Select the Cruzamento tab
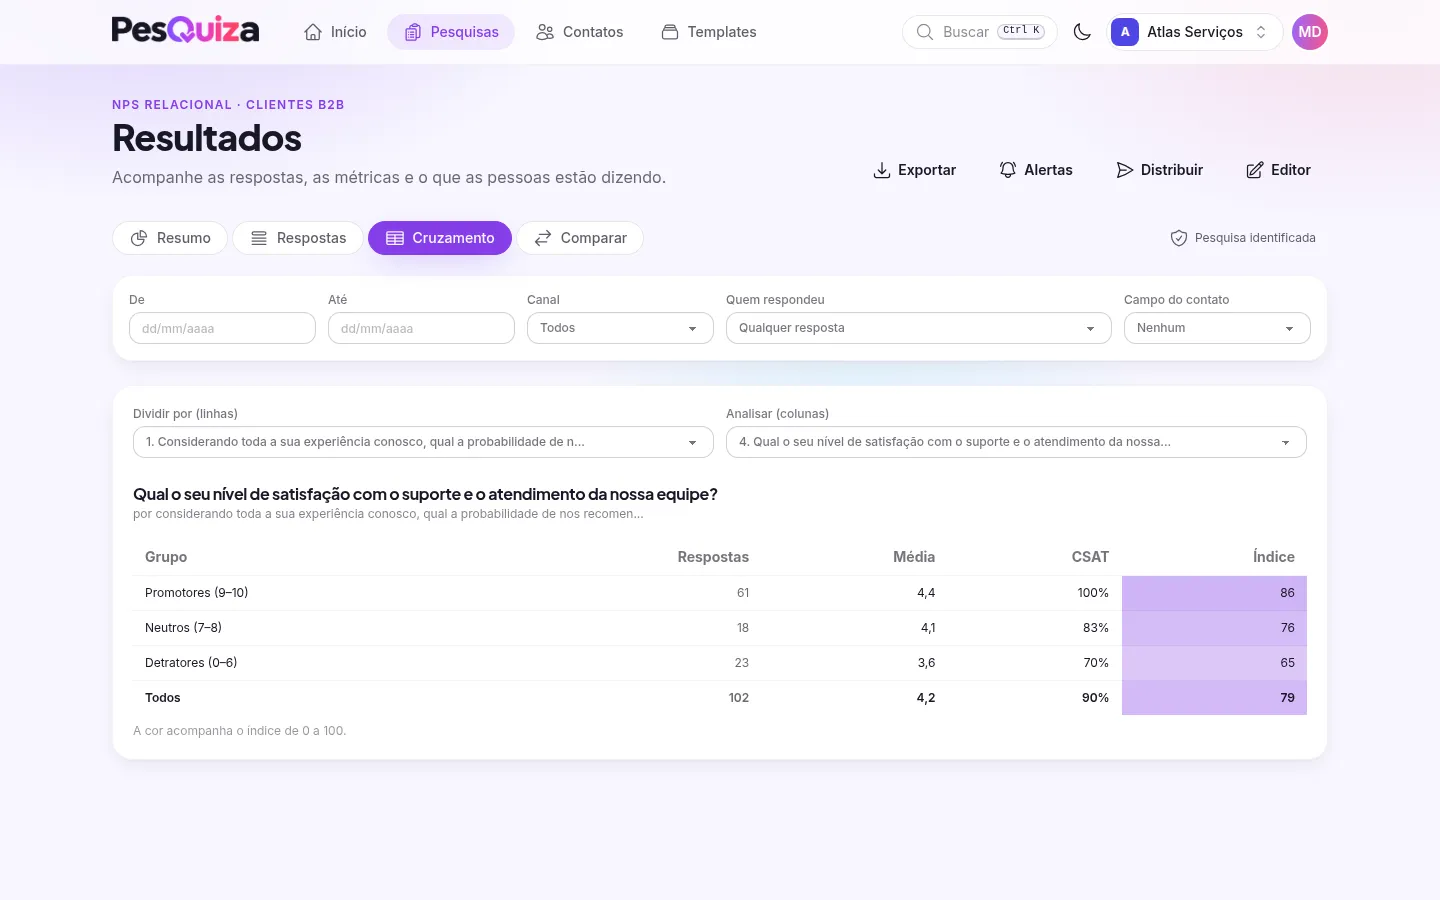Viewport: 1440px width, 900px height. (440, 238)
